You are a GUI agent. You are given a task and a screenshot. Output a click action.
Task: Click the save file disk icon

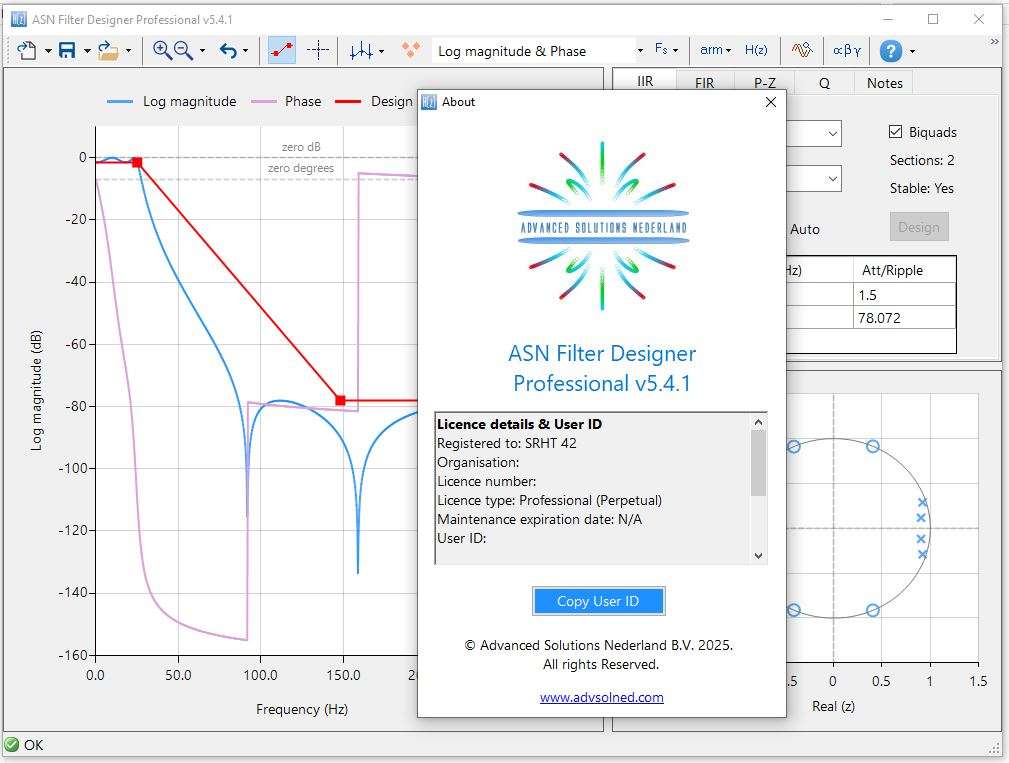(67, 50)
